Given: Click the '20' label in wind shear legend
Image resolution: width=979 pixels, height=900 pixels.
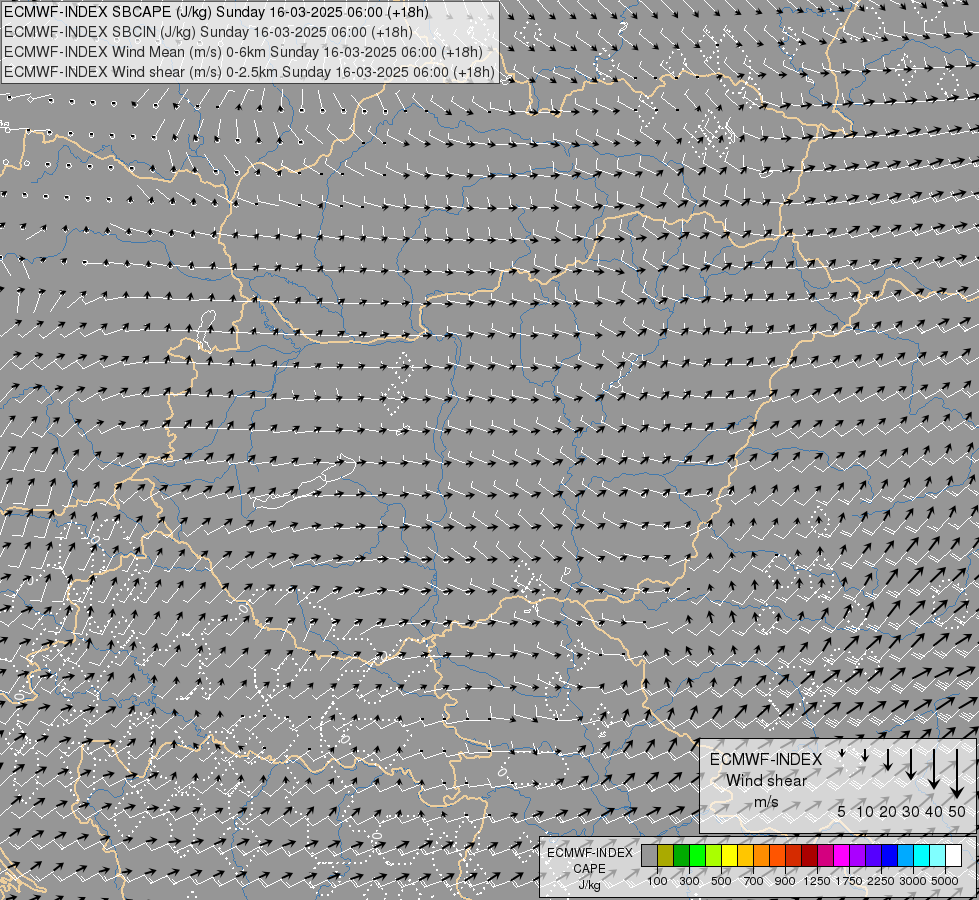Looking at the screenshot, I should point(888,811).
